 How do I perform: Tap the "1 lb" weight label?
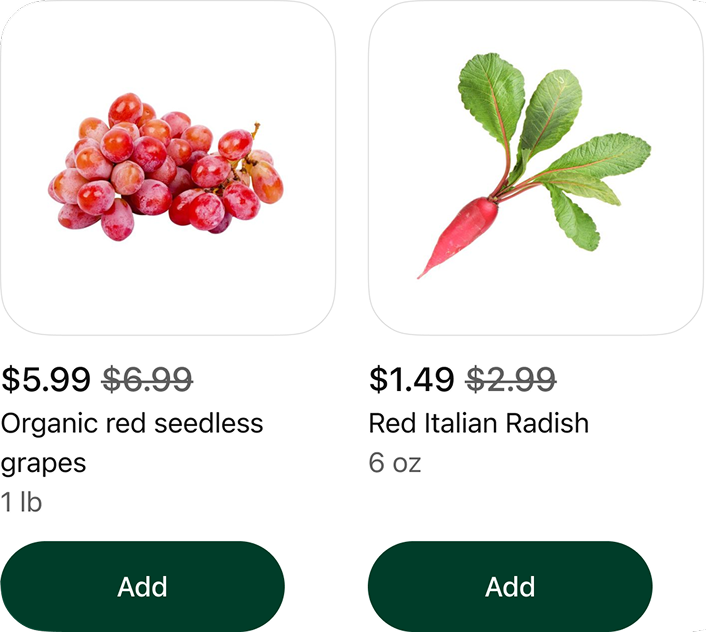point(21,502)
